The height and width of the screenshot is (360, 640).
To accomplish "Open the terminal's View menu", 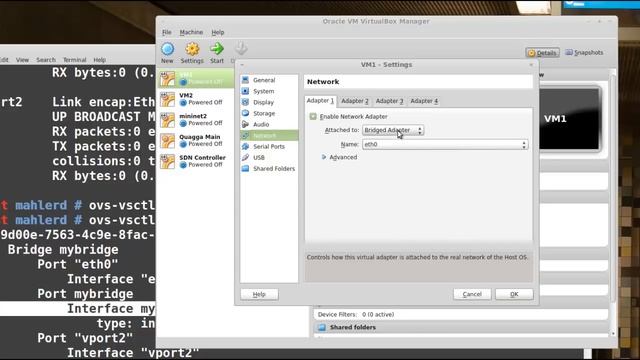I will click(x=22, y=60).
